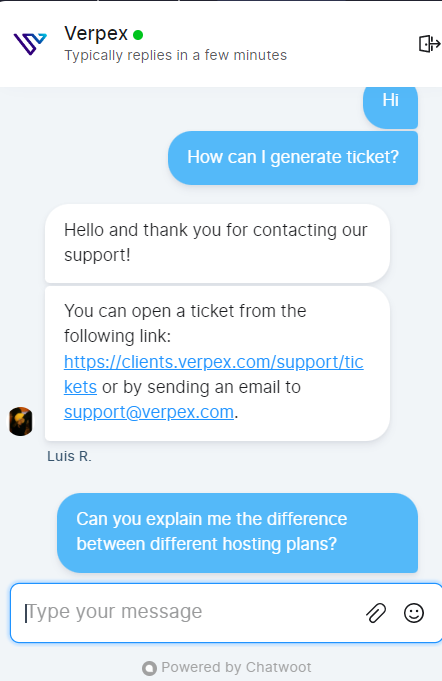Viewport: 442px width, 681px height.
Task: Click the green online status dot
Action: coord(138,35)
